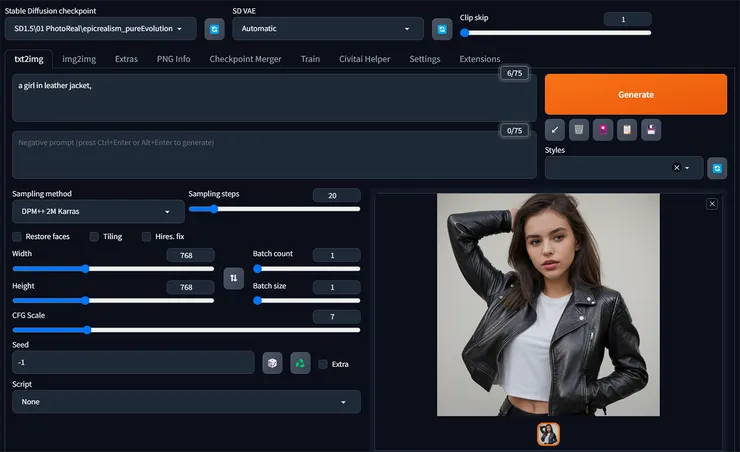Check the Extra seed checkbox
The height and width of the screenshot is (452, 740).
coord(323,364)
